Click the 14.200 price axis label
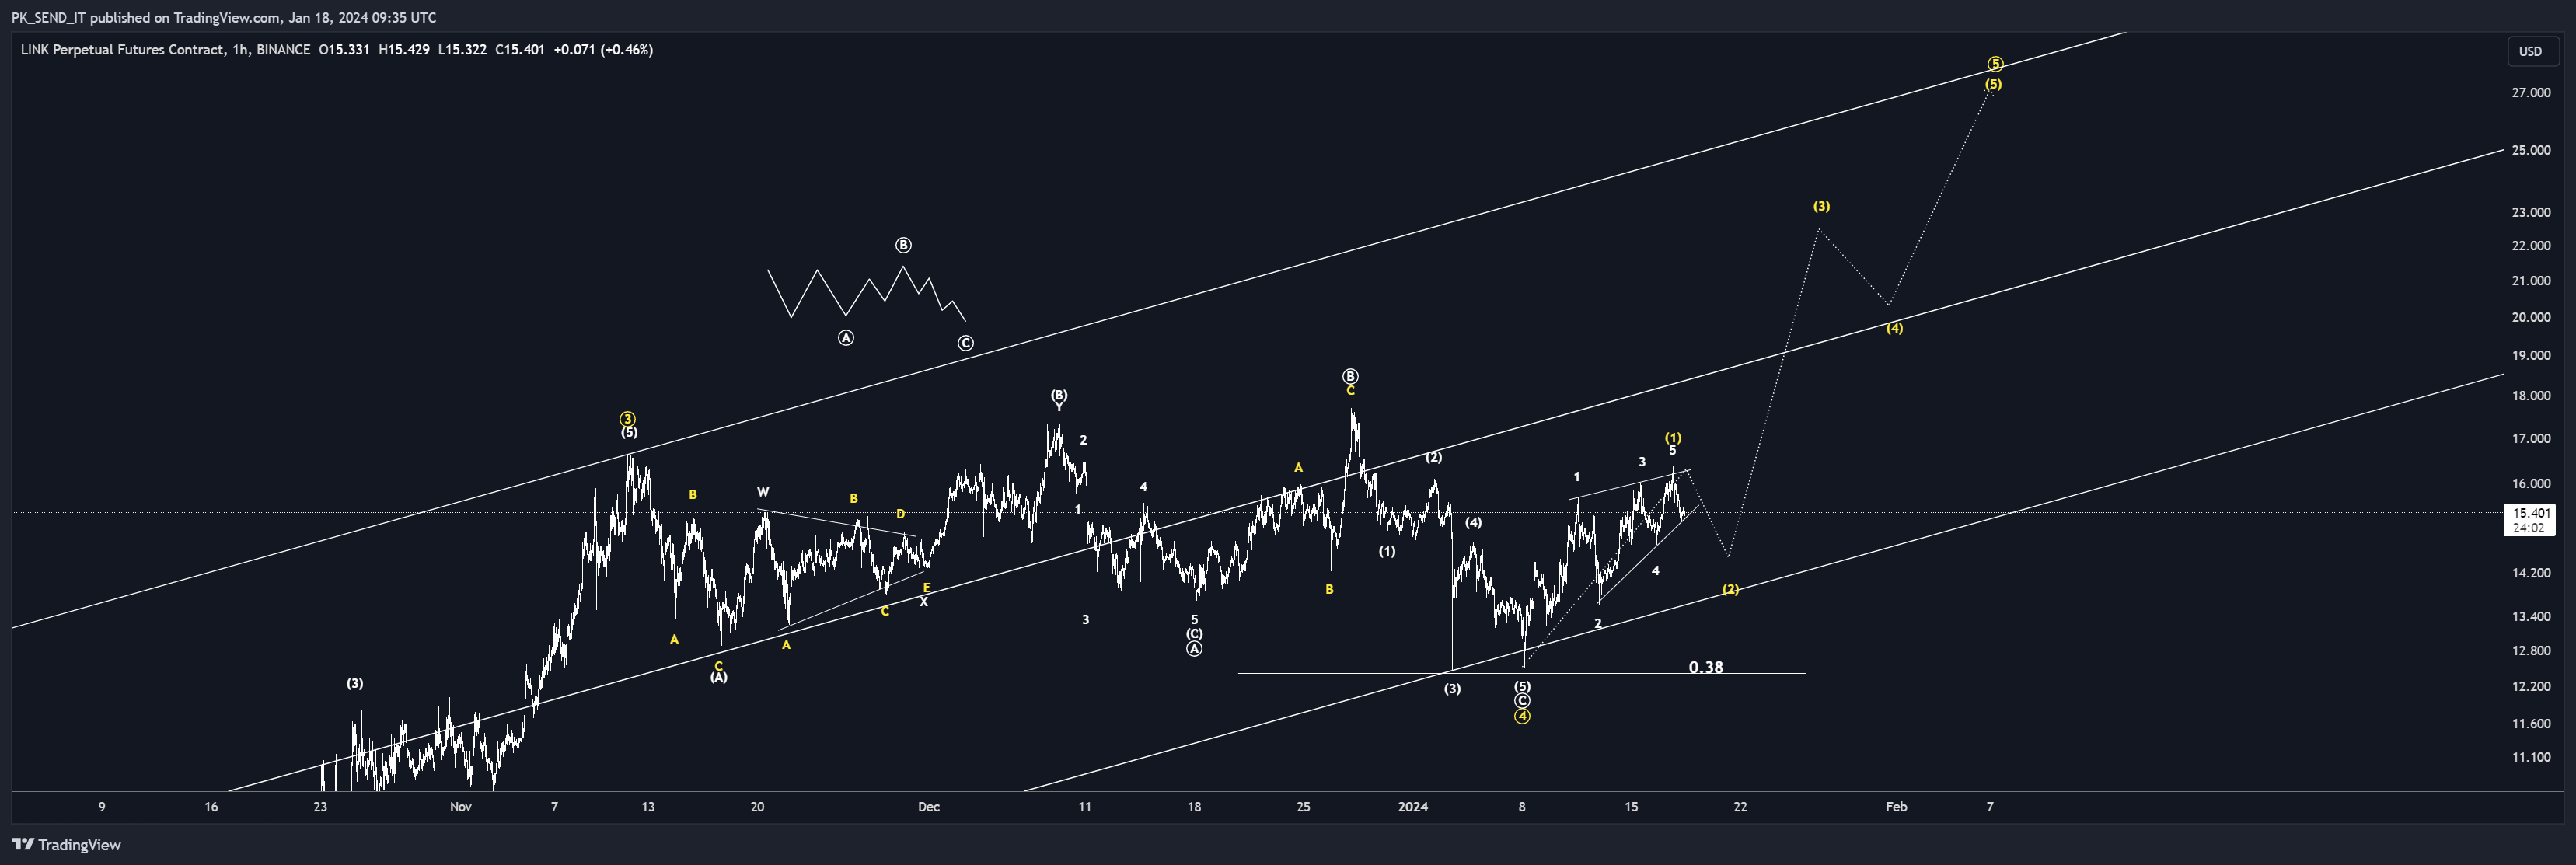The width and height of the screenshot is (2576, 865). [2531, 573]
